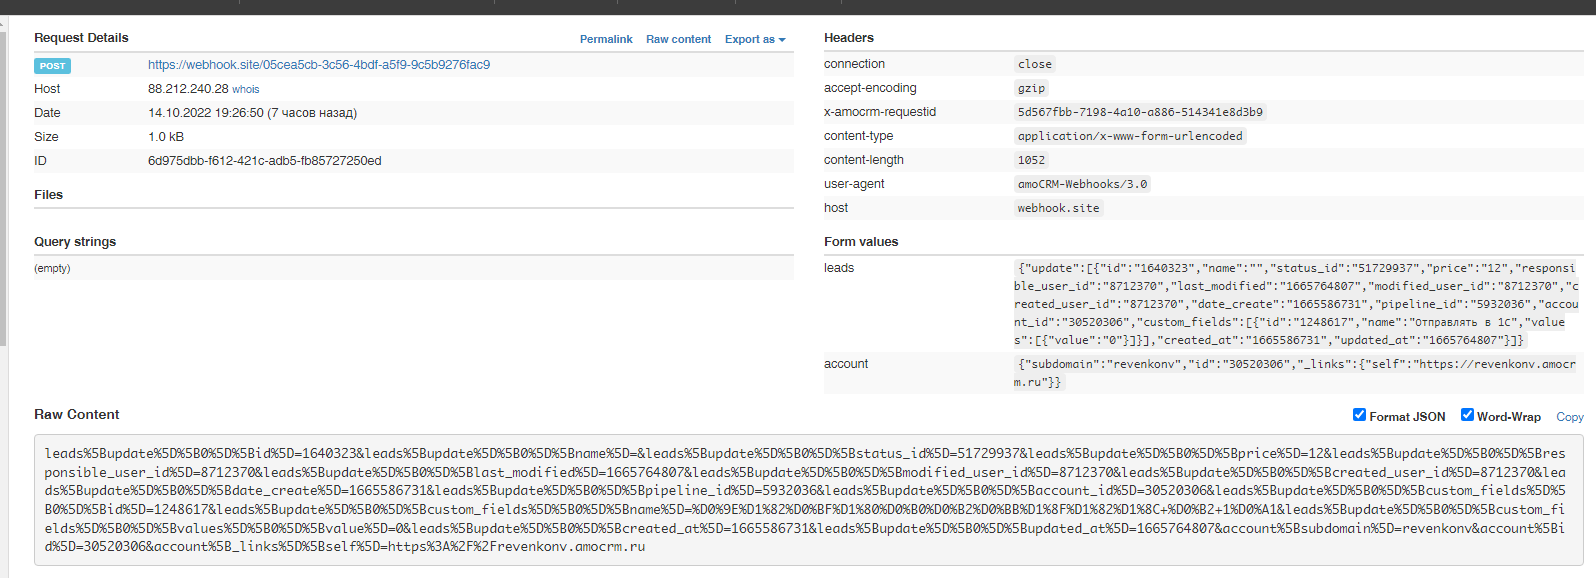
Task: Select the x-amocrm-requestid header value
Action: [1140, 112]
